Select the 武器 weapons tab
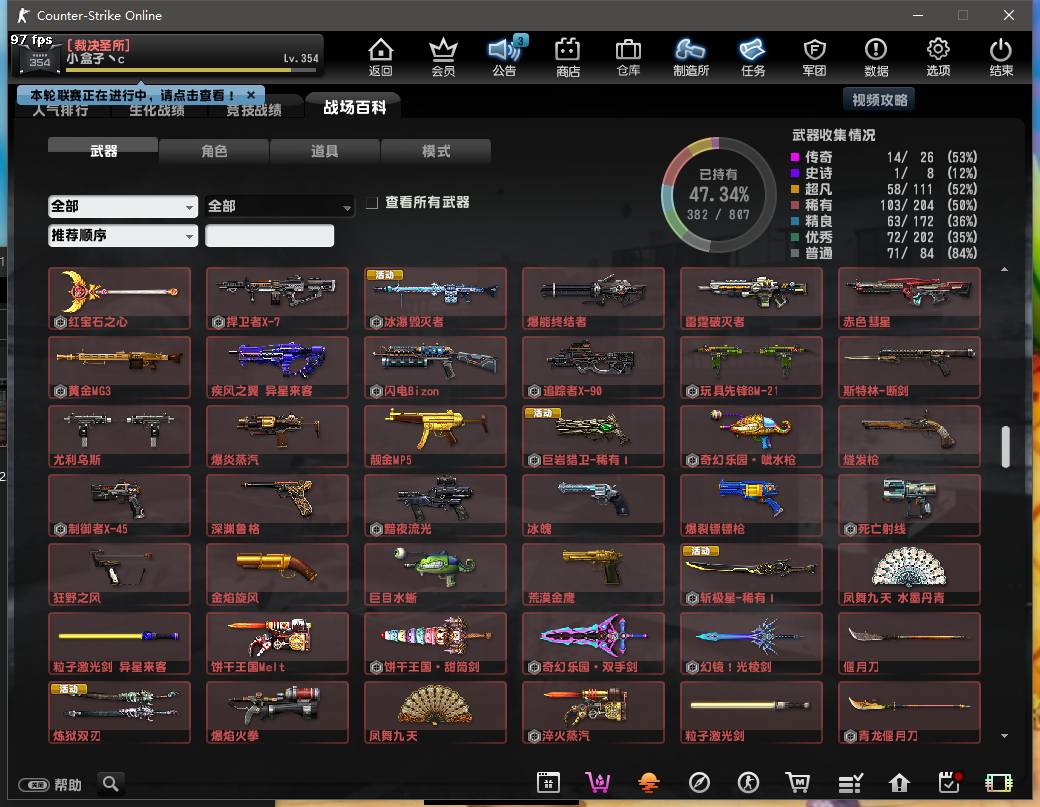Image resolution: width=1040 pixels, height=807 pixels. [x=103, y=151]
